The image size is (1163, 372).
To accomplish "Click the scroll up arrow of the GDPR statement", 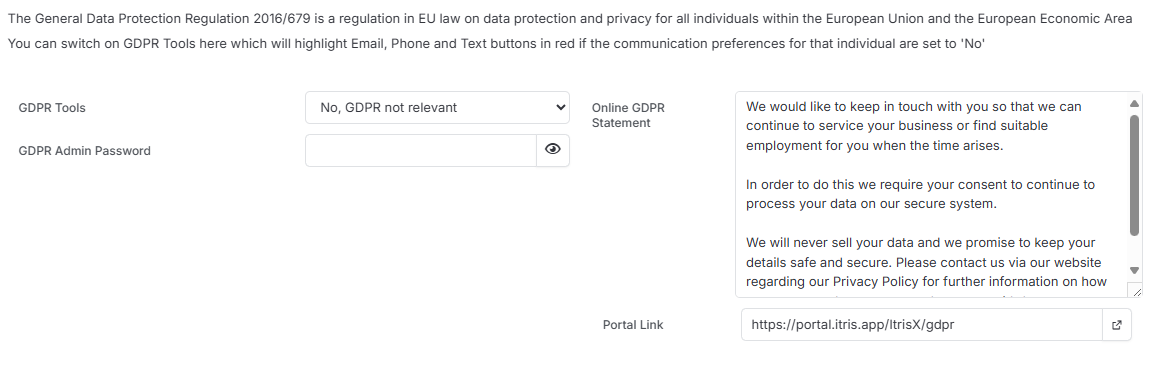I will pyautogui.click(x=1134, y=103).
